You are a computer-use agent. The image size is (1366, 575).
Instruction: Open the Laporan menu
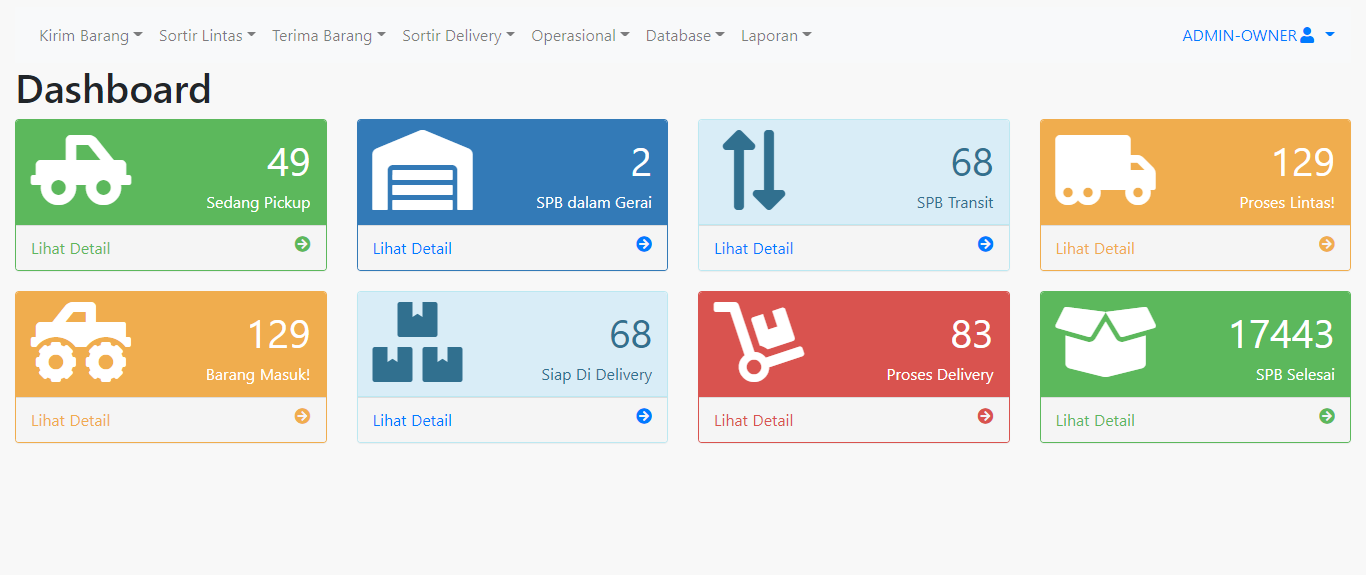tap(776, 36)
